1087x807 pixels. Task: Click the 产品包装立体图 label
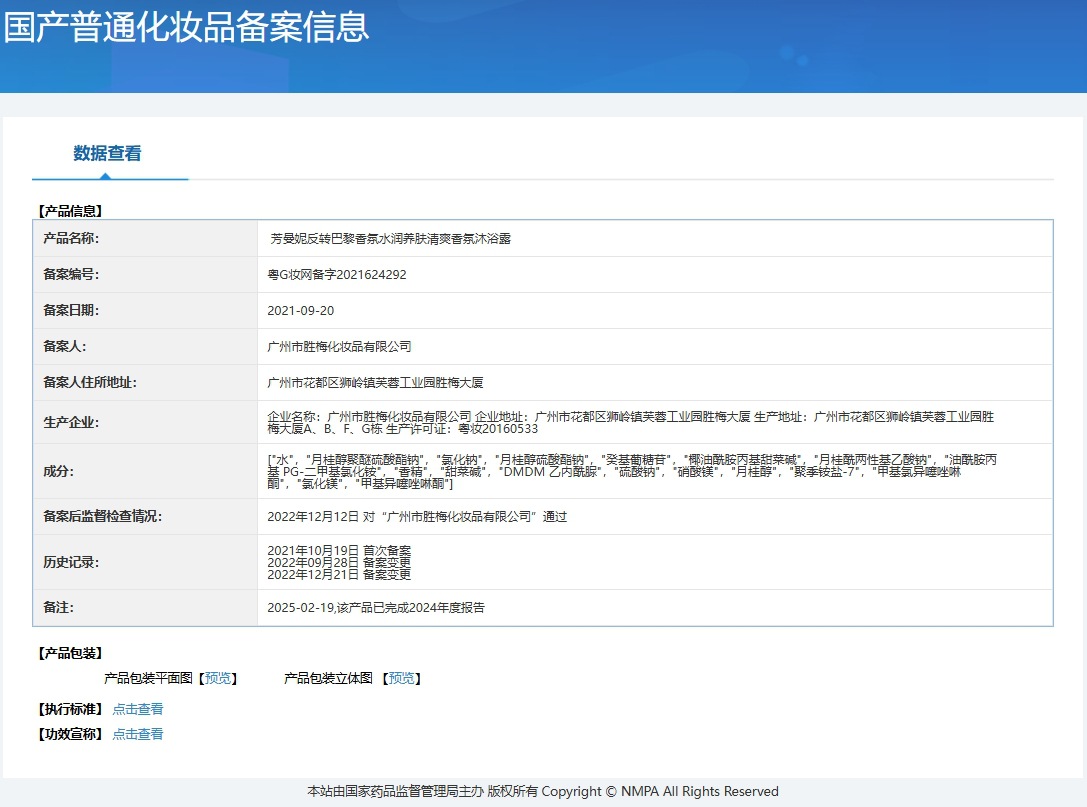point(329,678)
